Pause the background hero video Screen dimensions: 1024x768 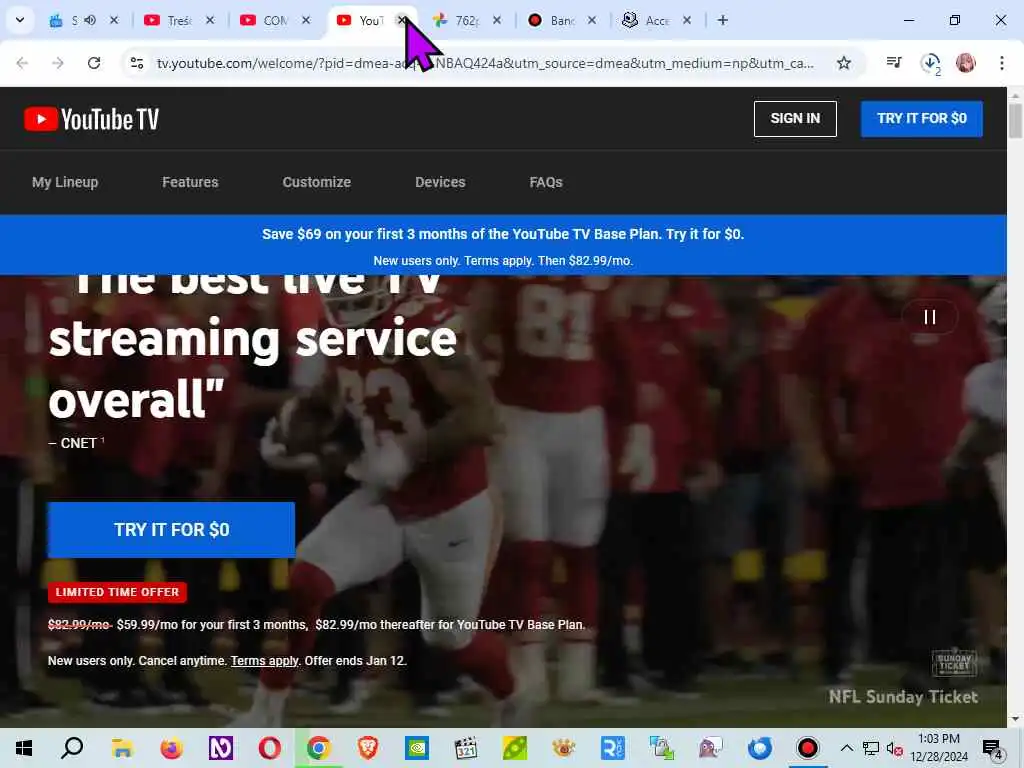click(930, 317)
